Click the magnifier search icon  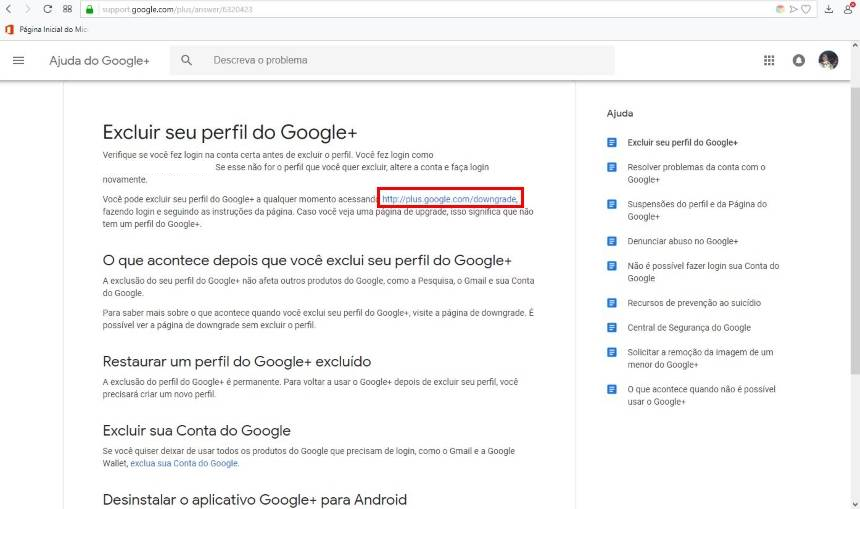tap(186, 60)
